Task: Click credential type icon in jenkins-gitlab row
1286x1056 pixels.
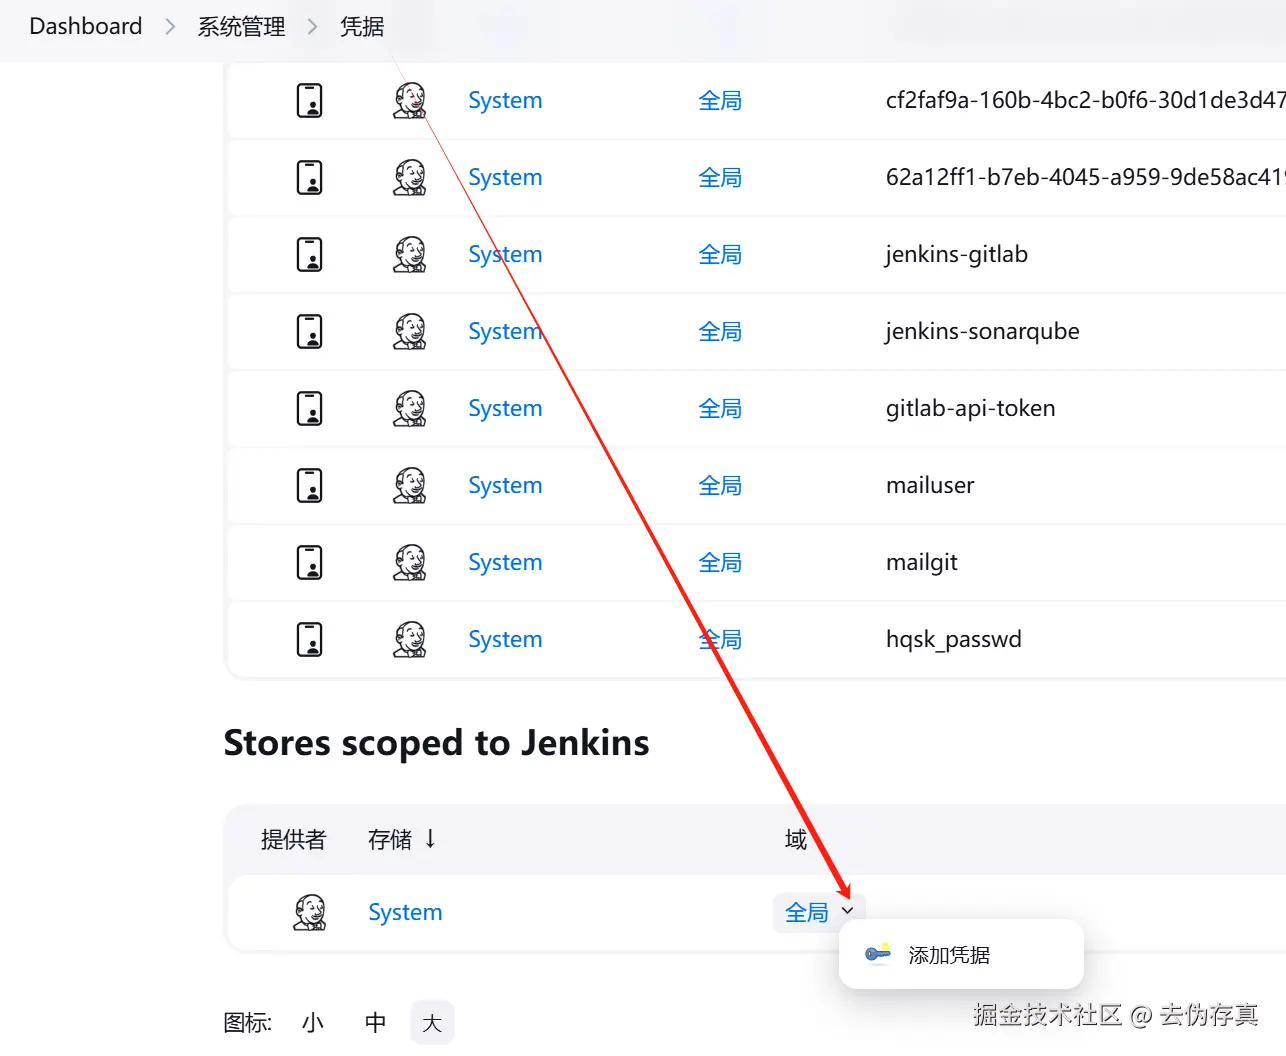Action: click(x=310, y=255)
